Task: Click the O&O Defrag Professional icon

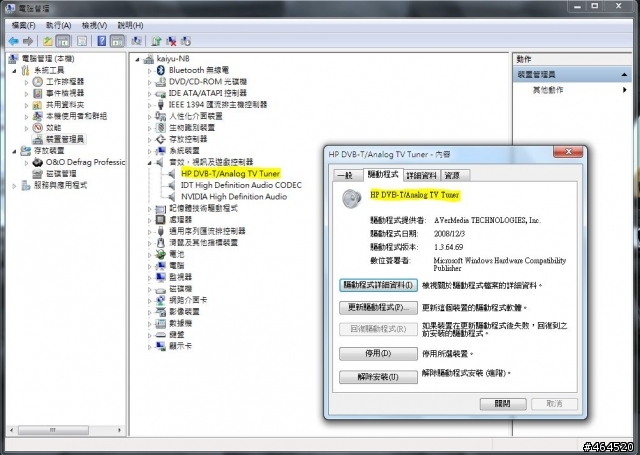Action: [38, 162]
